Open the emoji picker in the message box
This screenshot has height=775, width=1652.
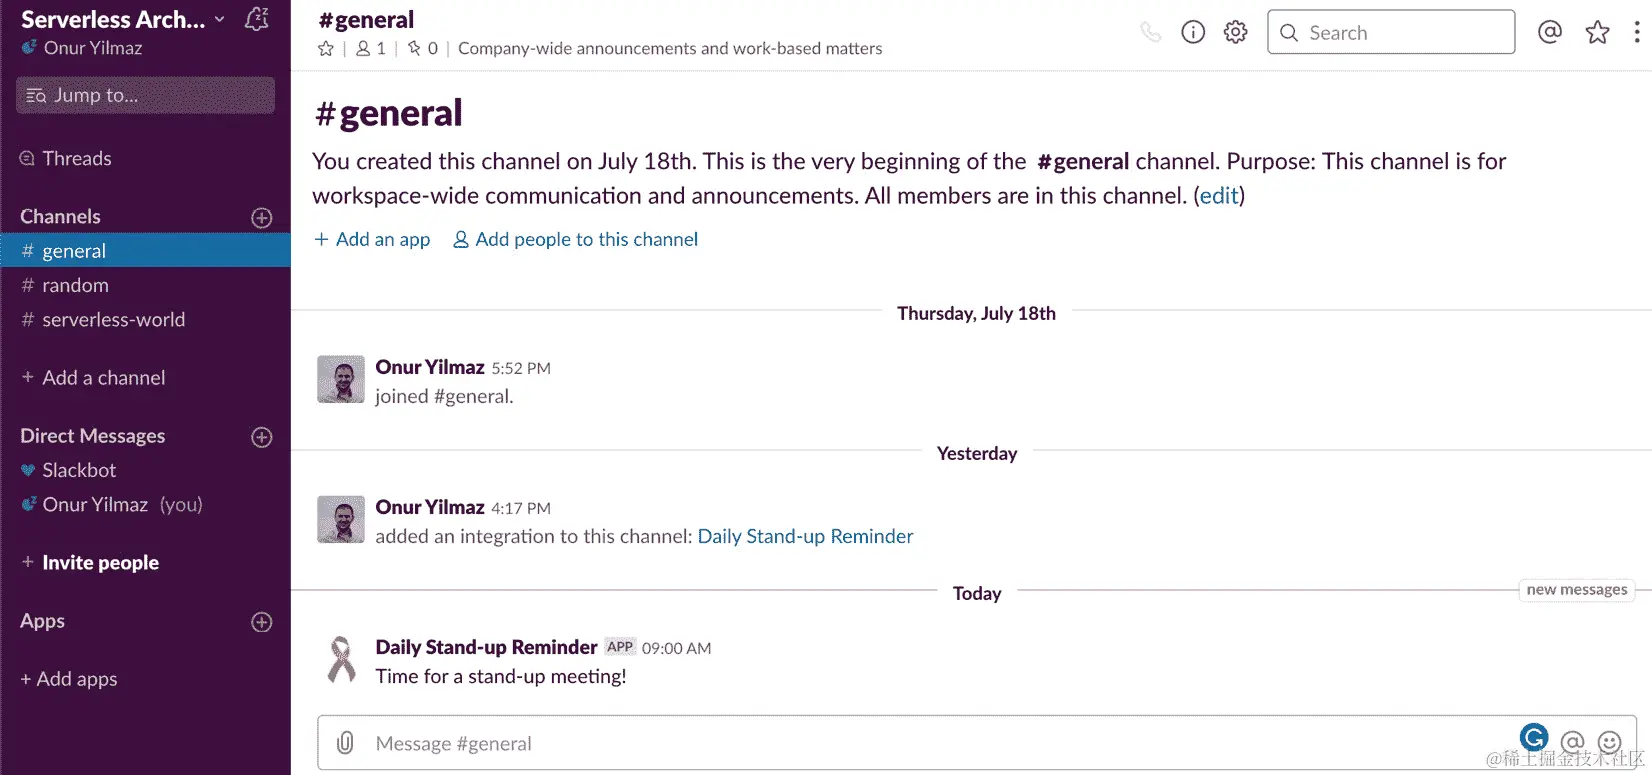(x=1608, y=743)
